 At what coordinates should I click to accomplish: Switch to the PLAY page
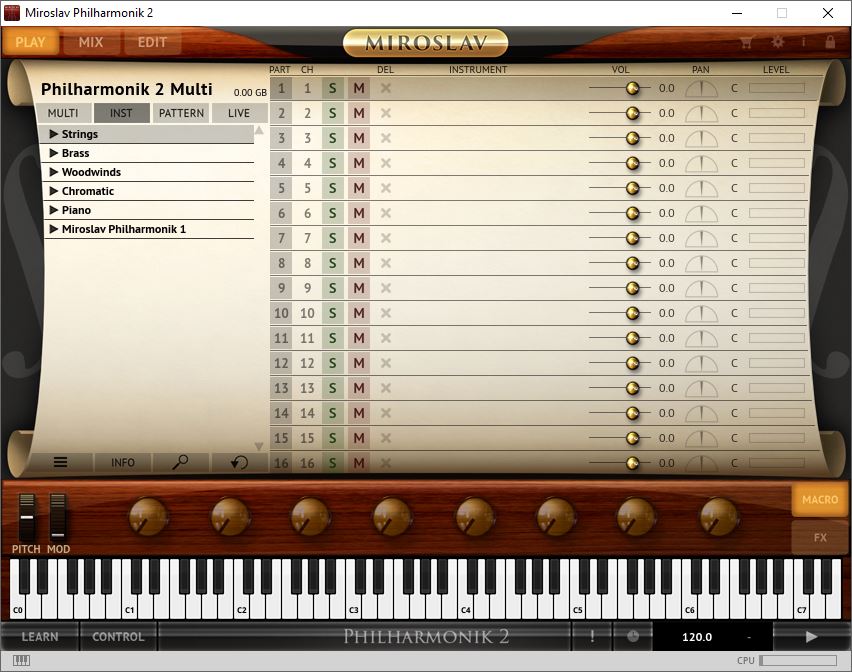(30, 42)
